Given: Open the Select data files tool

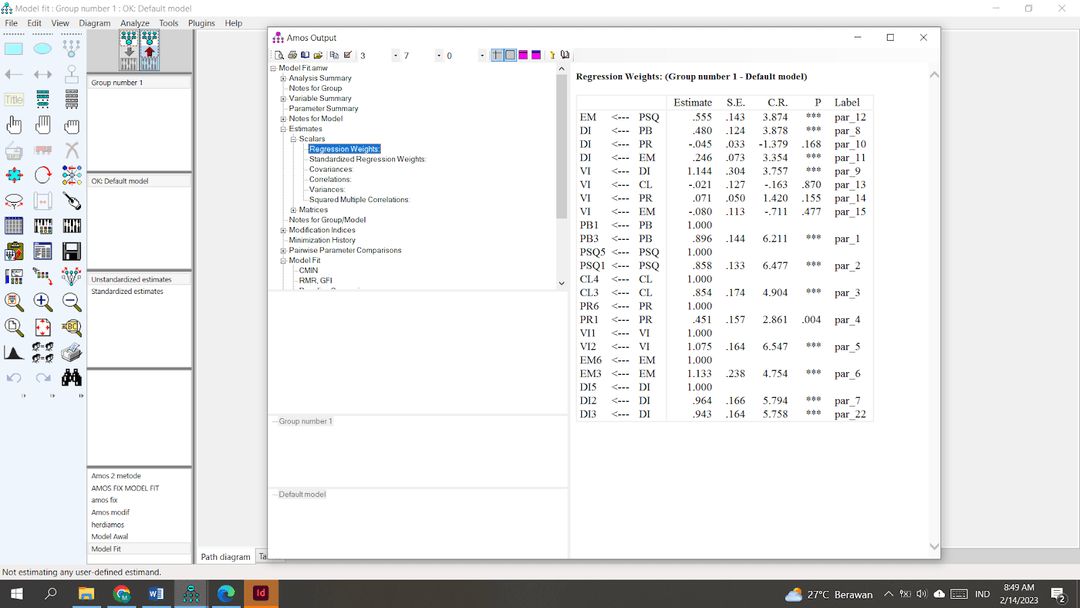Looking at the screenshot, I should (14, 226).
